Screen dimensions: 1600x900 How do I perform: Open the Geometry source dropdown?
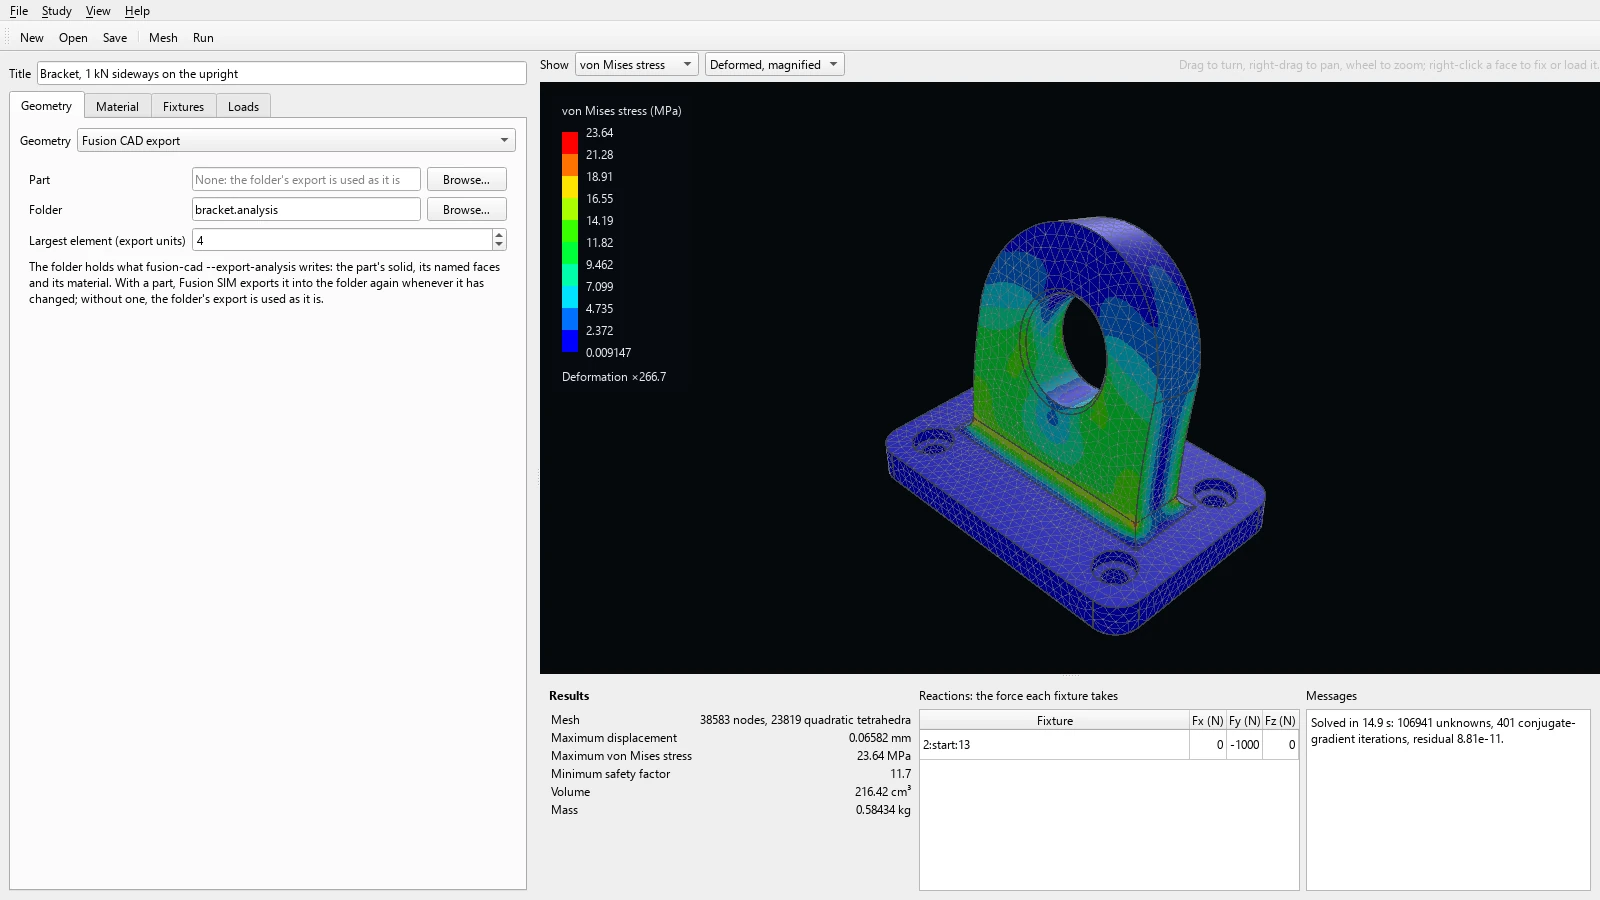click(296, 141)
